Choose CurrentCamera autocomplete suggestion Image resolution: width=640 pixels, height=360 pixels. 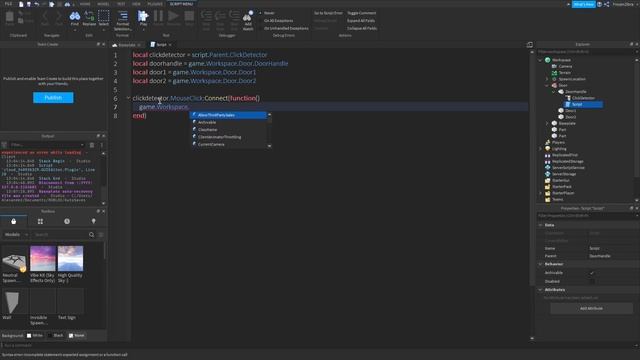click(228, 144)
